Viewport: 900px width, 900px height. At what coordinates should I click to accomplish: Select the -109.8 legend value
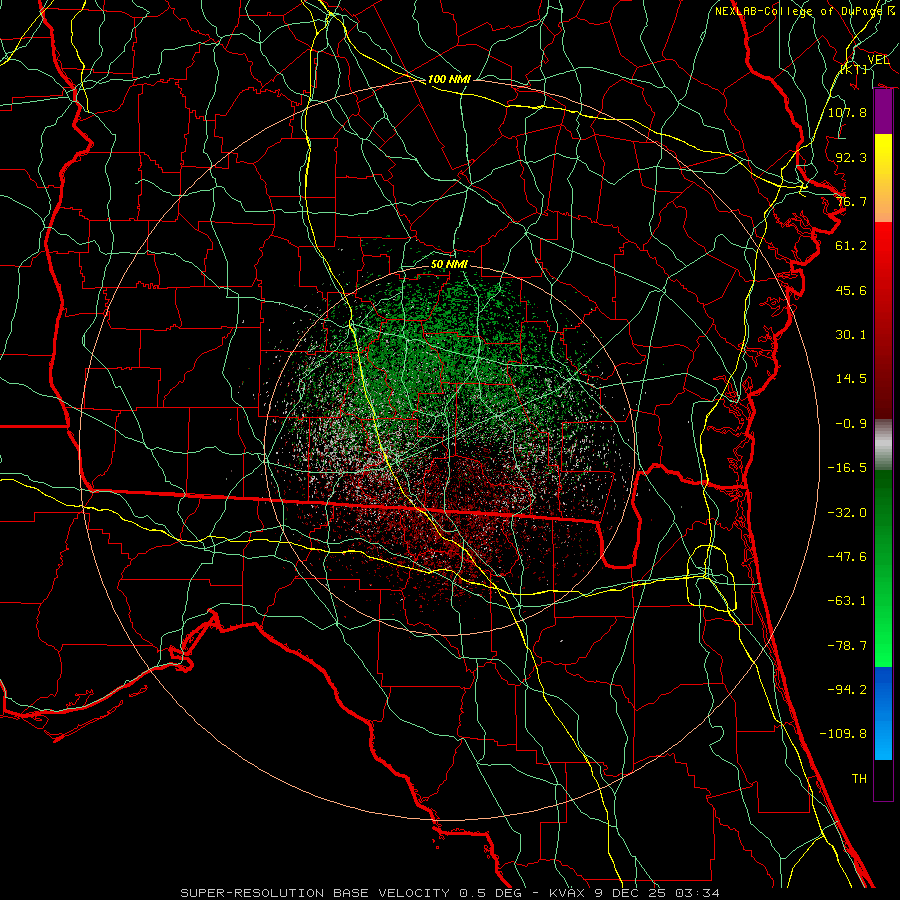843,734
